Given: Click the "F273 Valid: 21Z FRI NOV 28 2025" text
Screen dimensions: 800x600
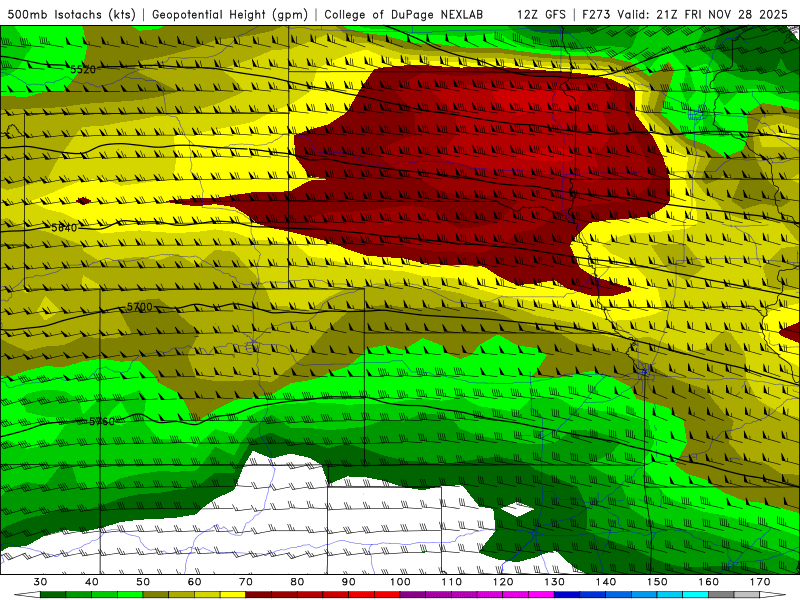Looking at the screenshot, I should click(x=685, y=14).
